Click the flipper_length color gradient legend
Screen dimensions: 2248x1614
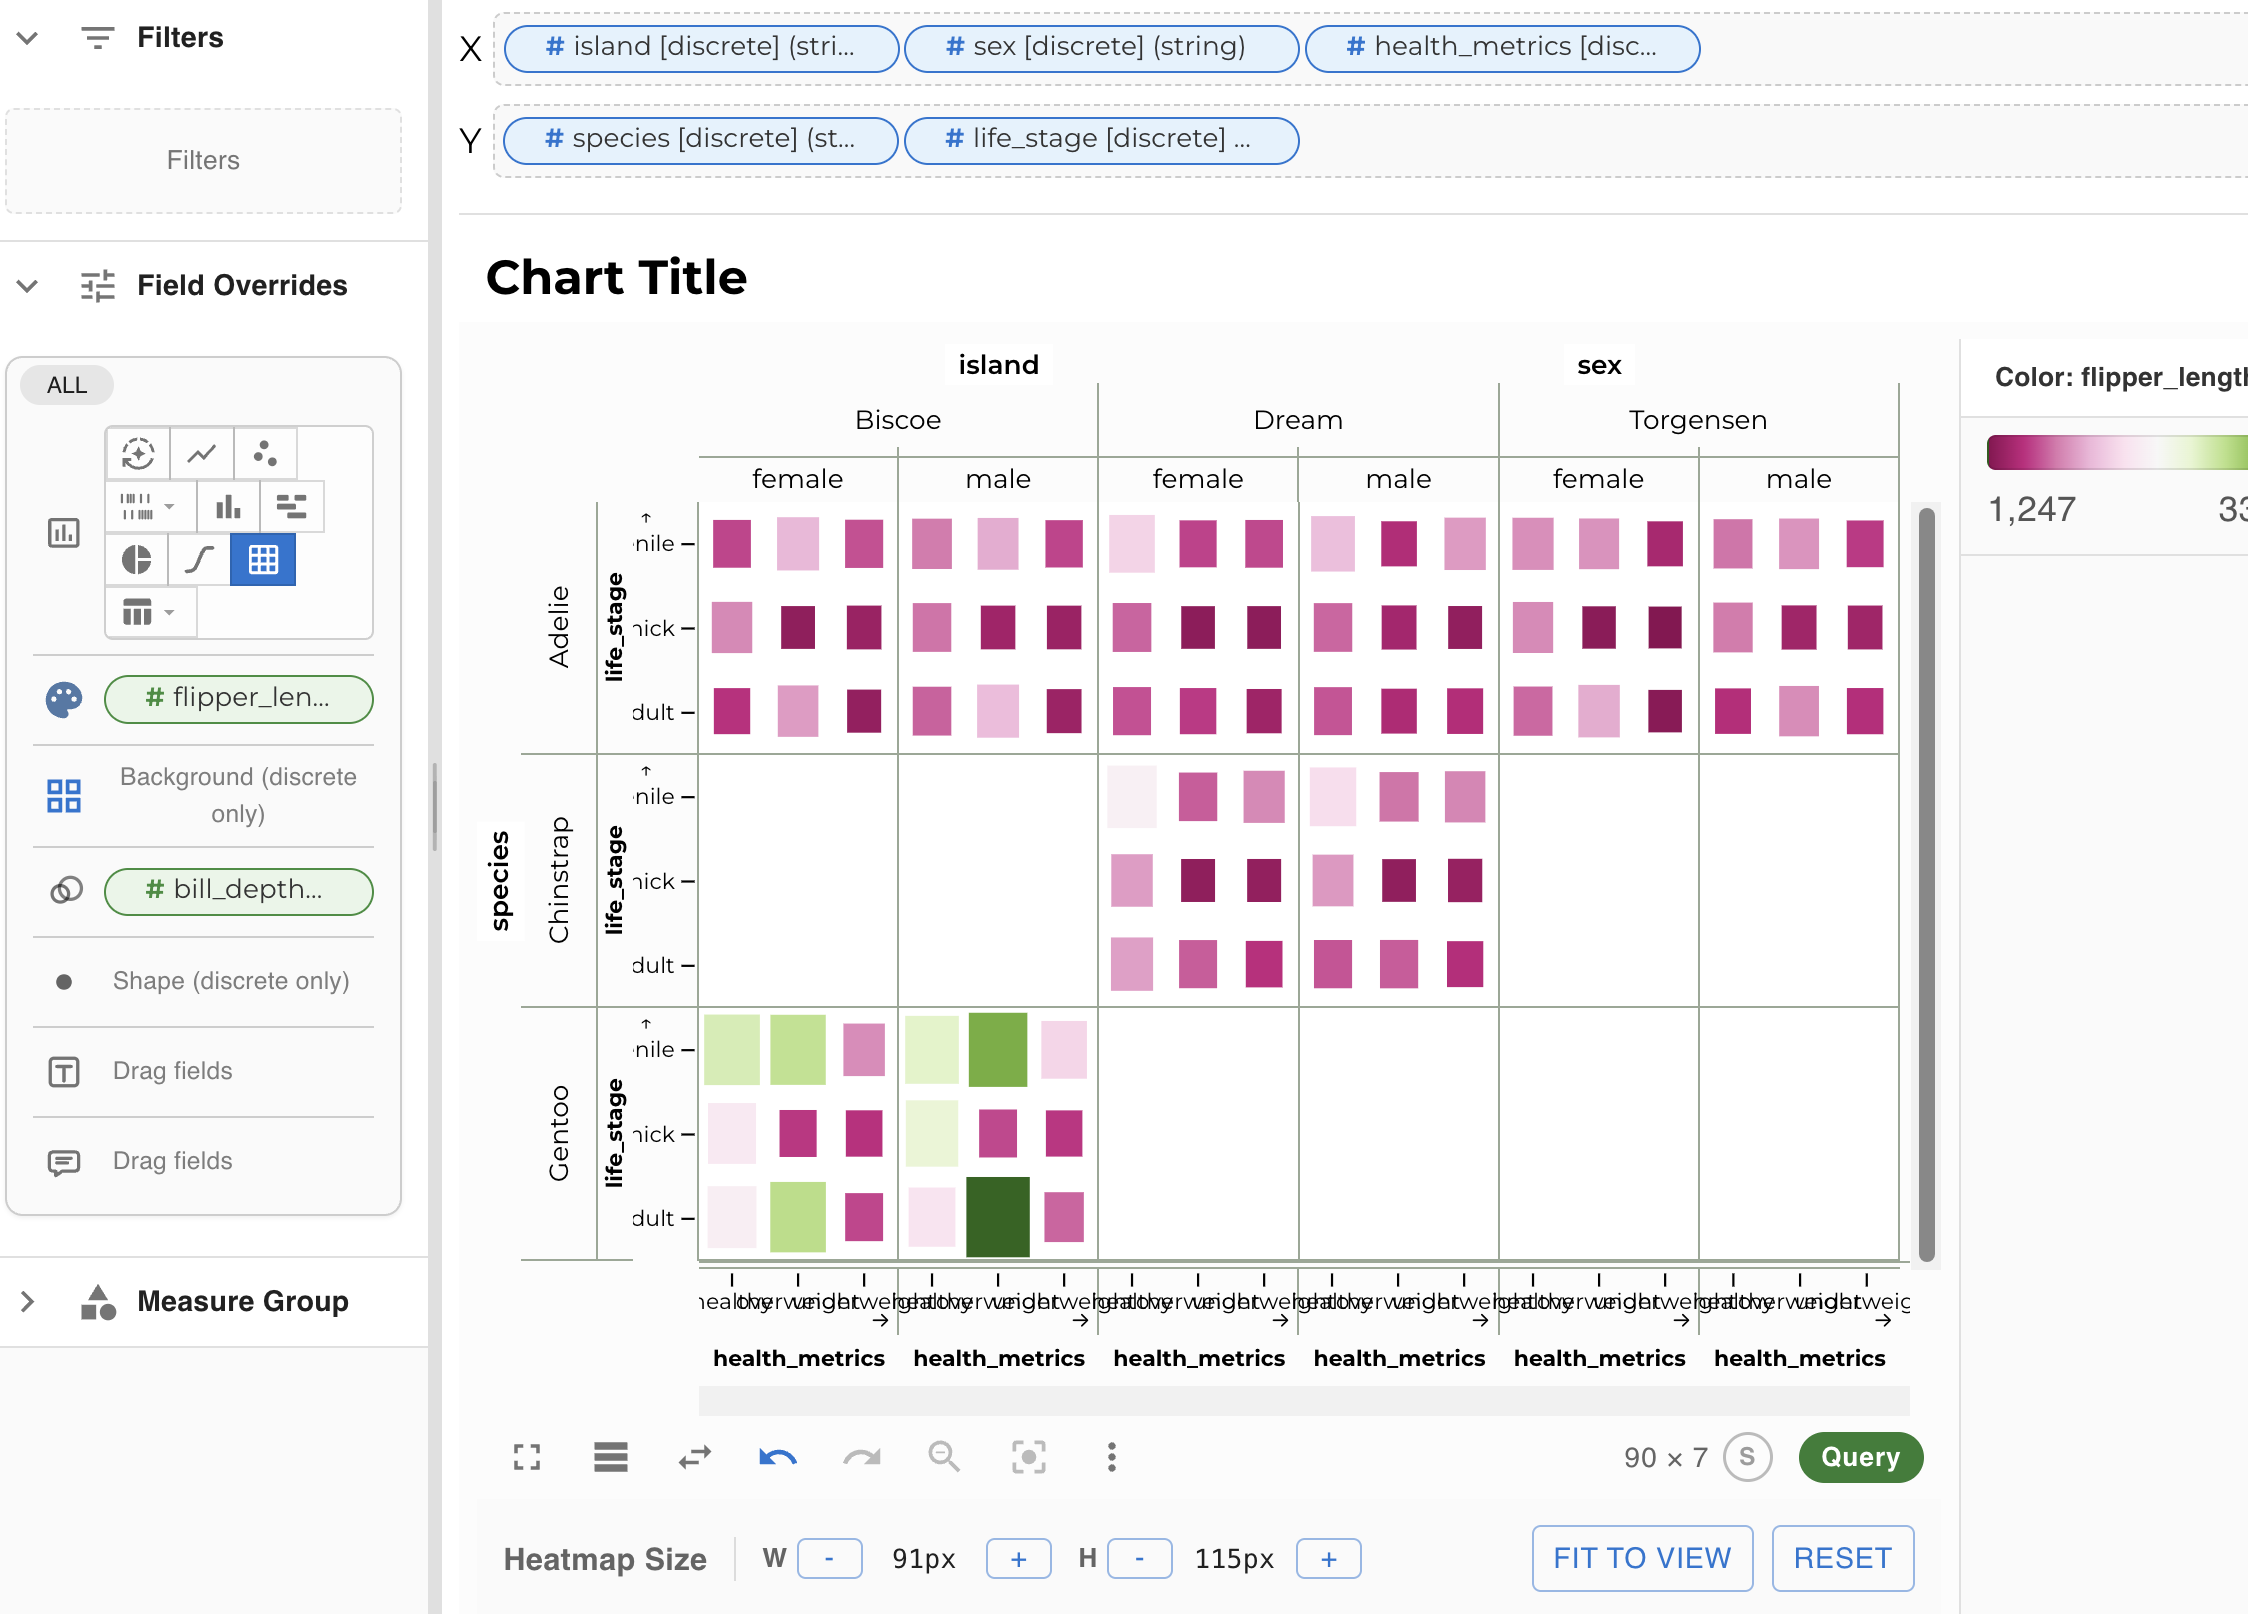point(2117,452)
